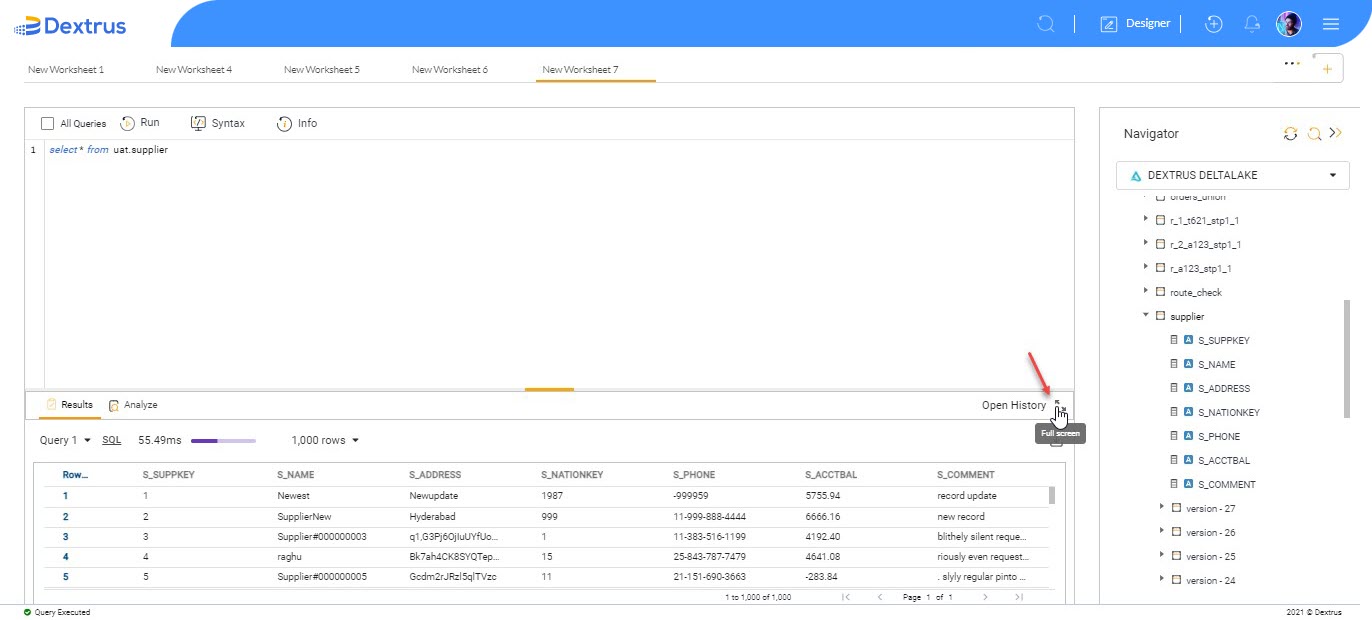Image resolution: width=1372 pixels, height=620 pixels.
Task: Switch to New Worksheet 1 tab
Action: pos(66,70)
